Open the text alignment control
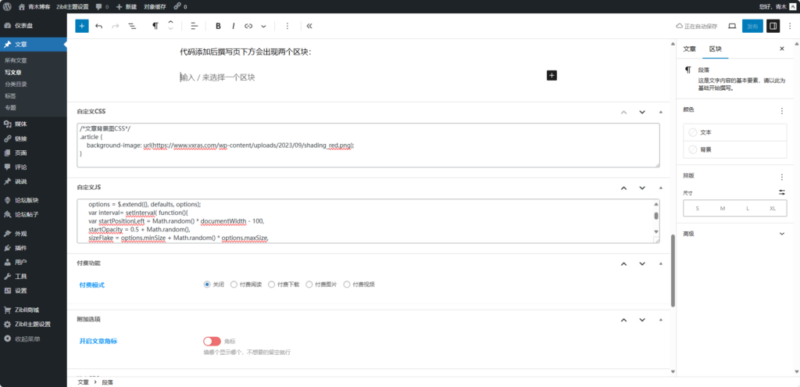Screen dimensions: 800x387 (194, 26)
